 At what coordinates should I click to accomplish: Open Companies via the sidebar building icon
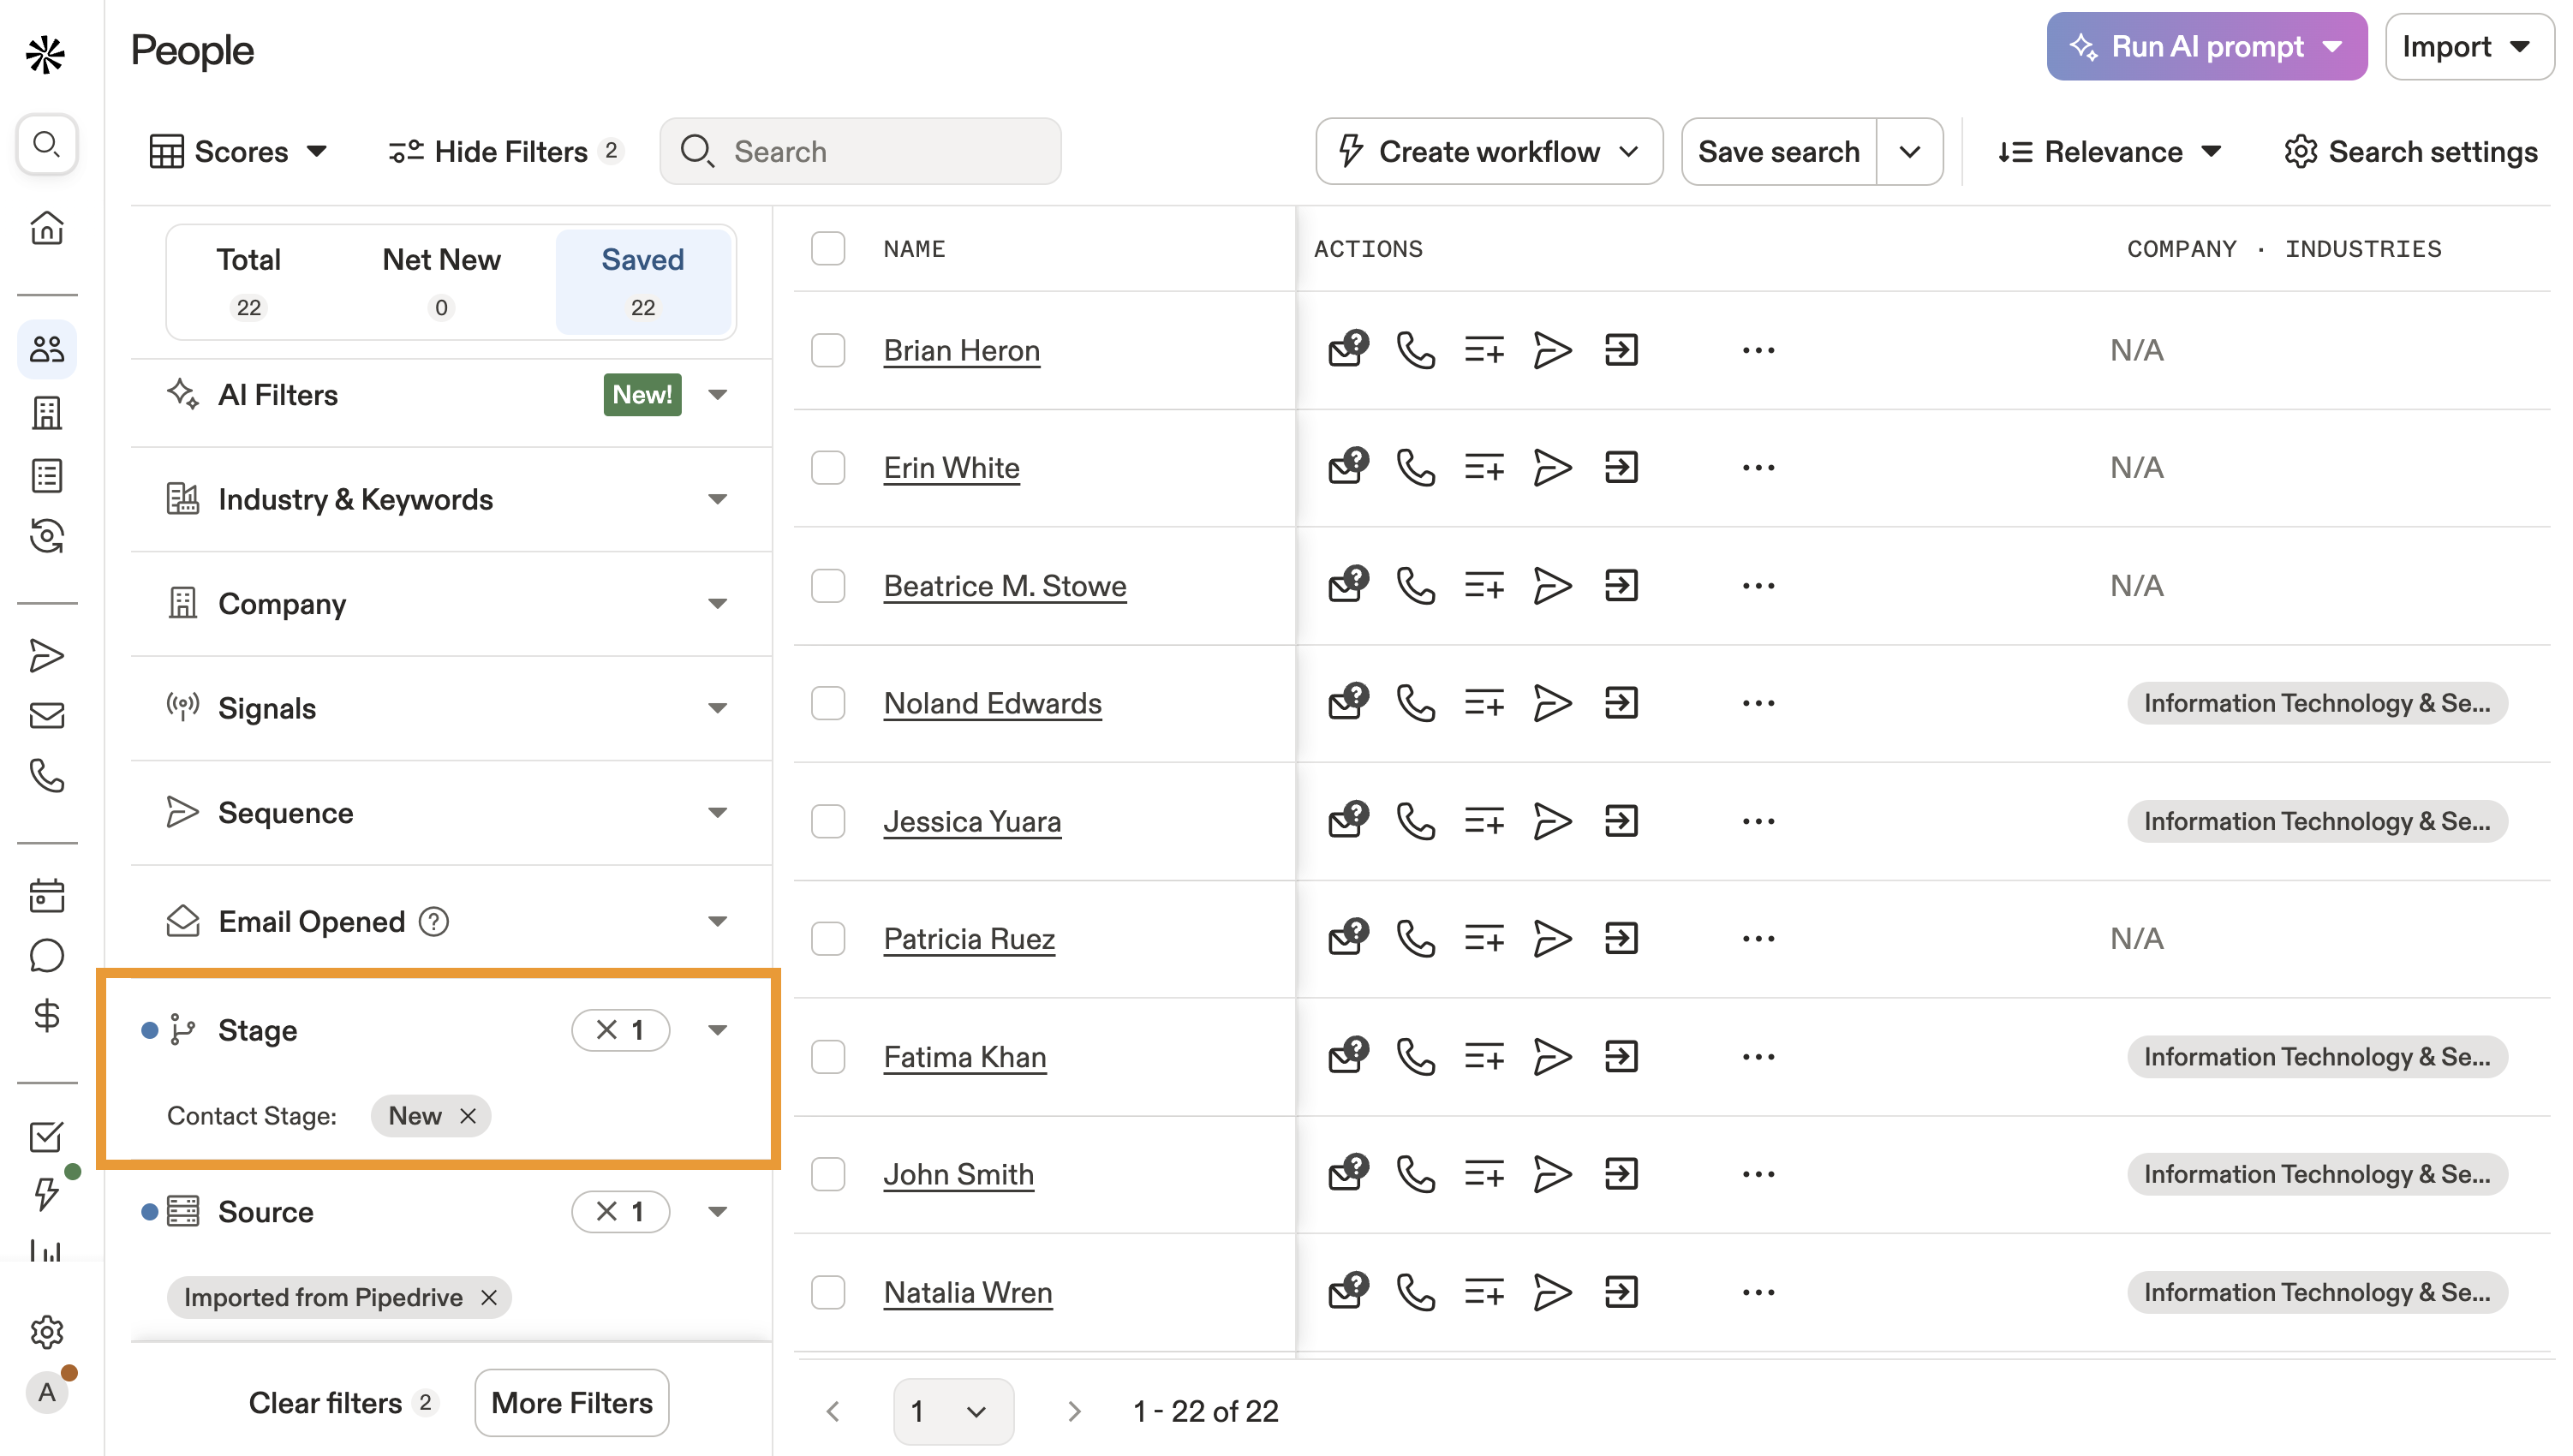pos(47,413)
